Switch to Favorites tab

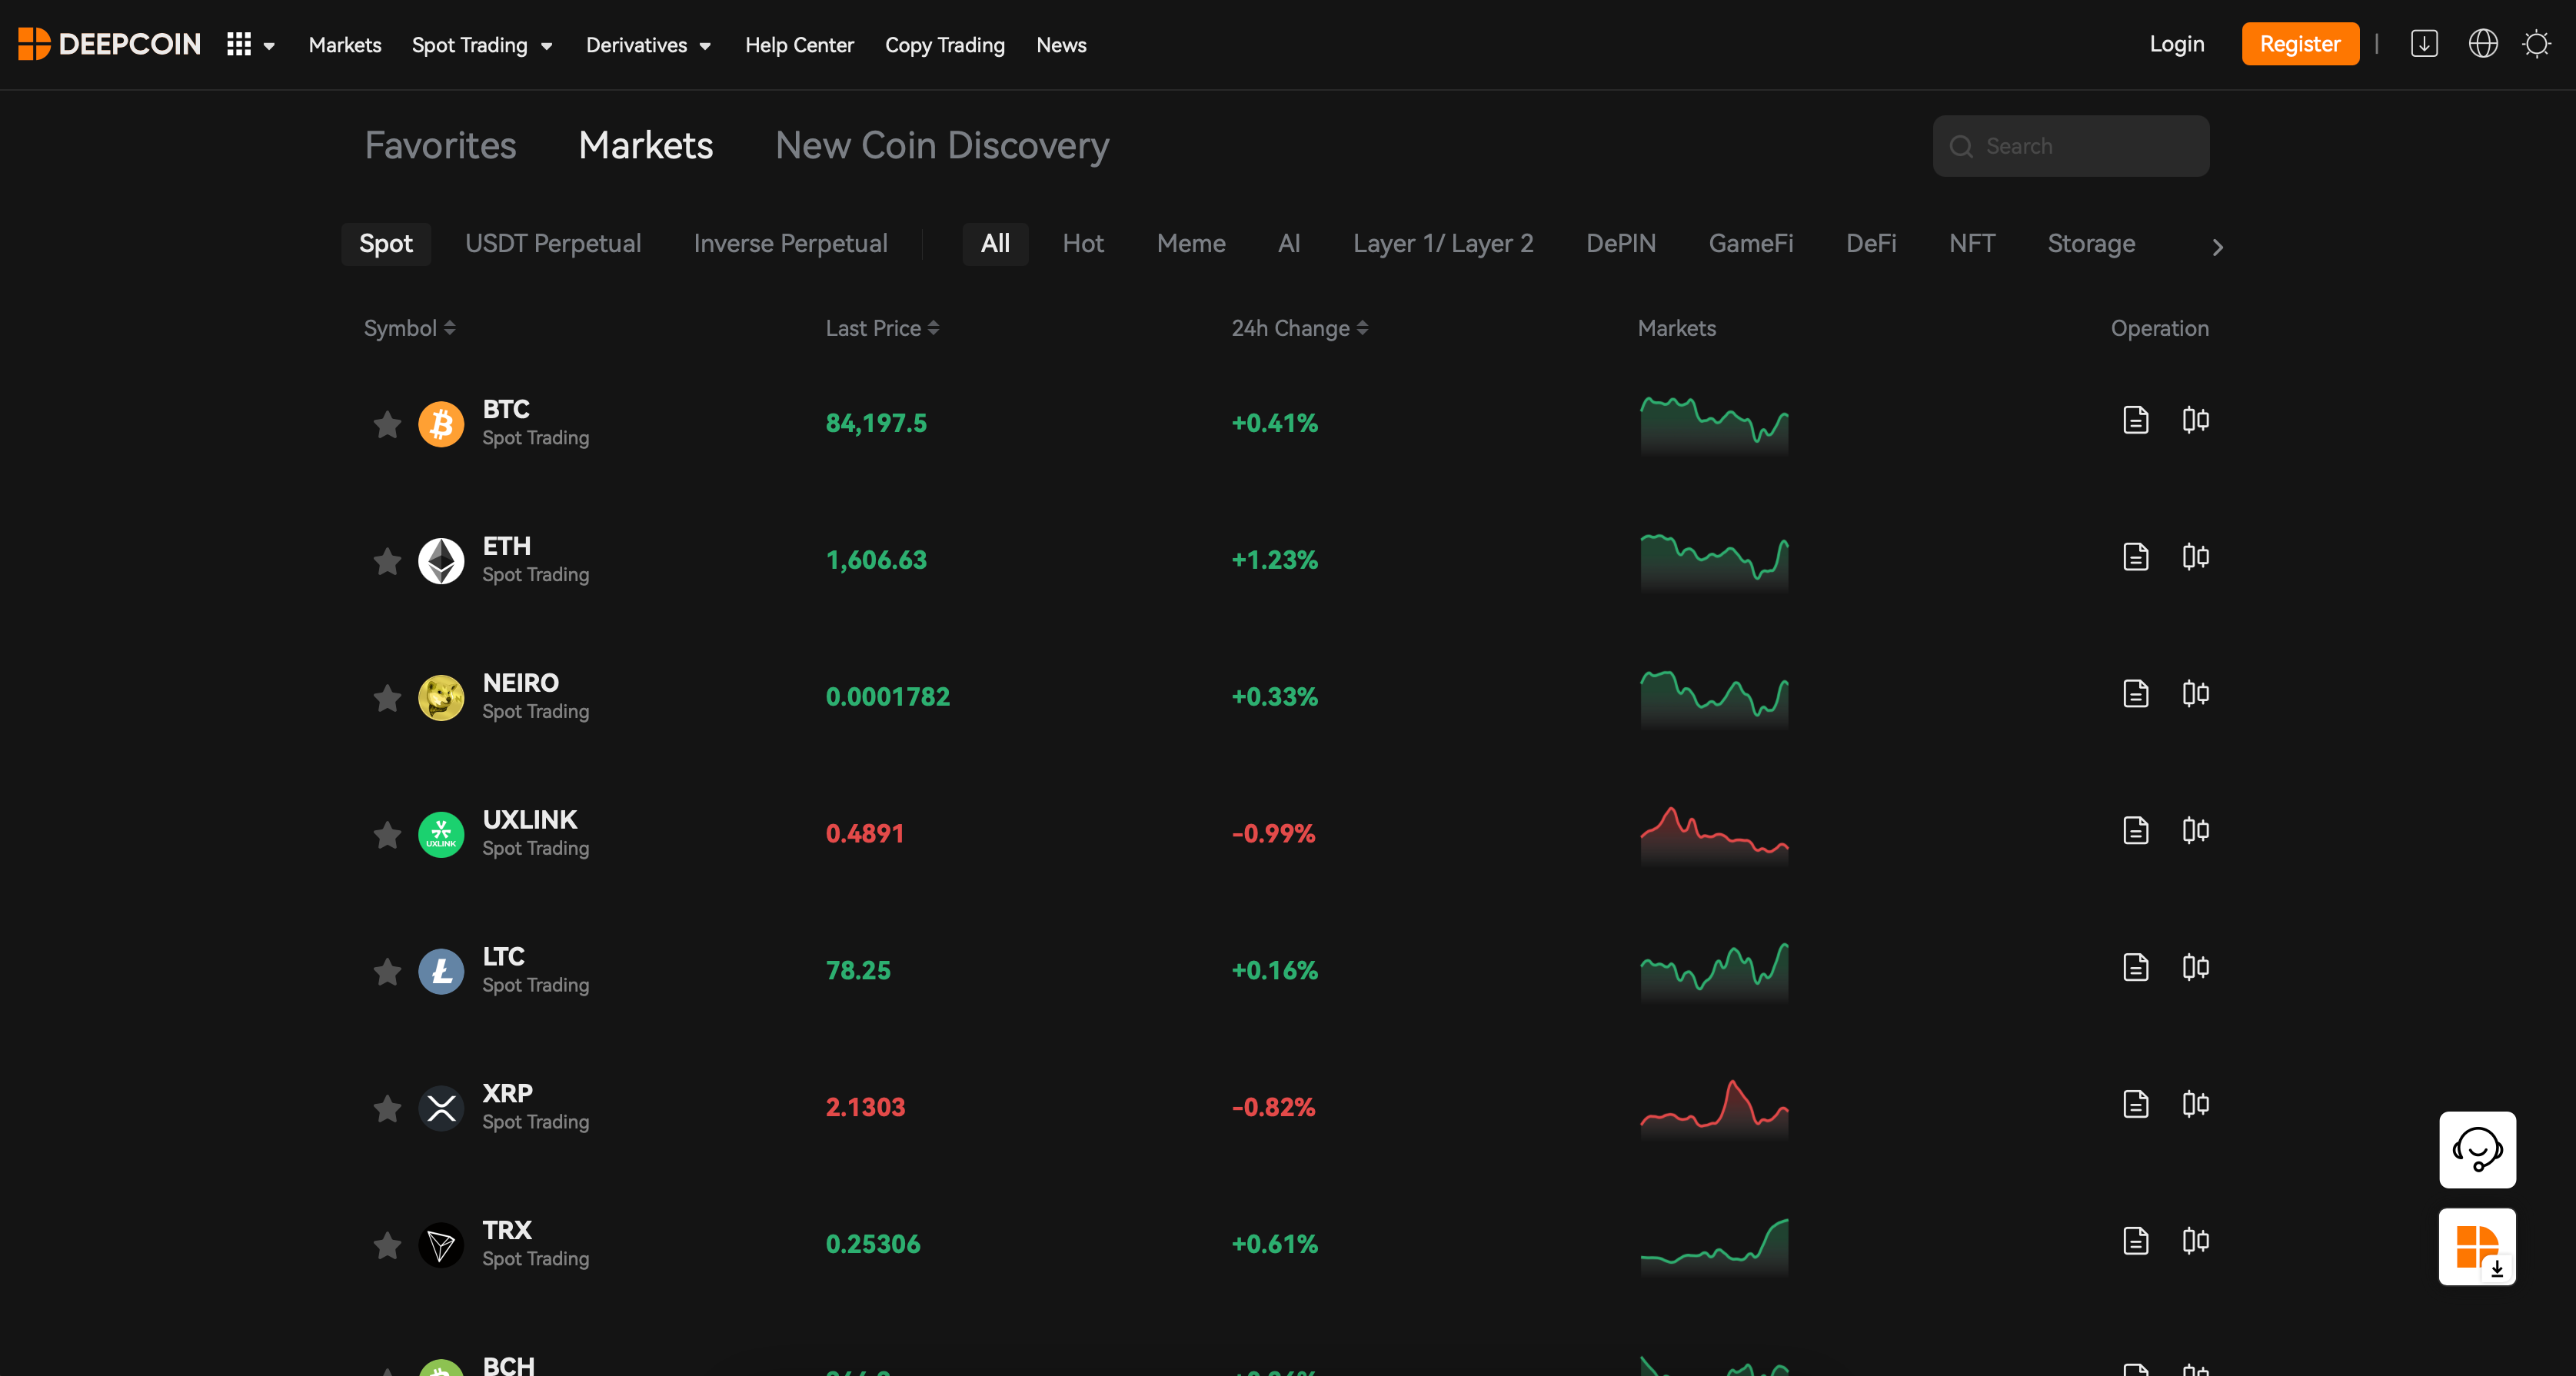[x=440, y=146]
